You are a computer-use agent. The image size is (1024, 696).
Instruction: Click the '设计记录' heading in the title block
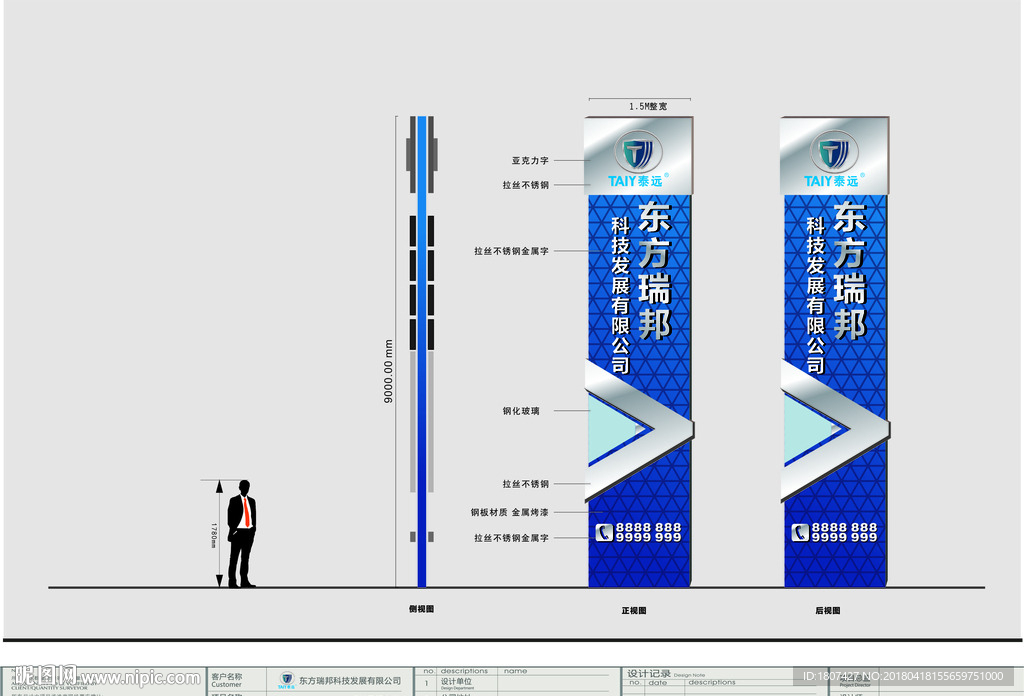(648, 673)
